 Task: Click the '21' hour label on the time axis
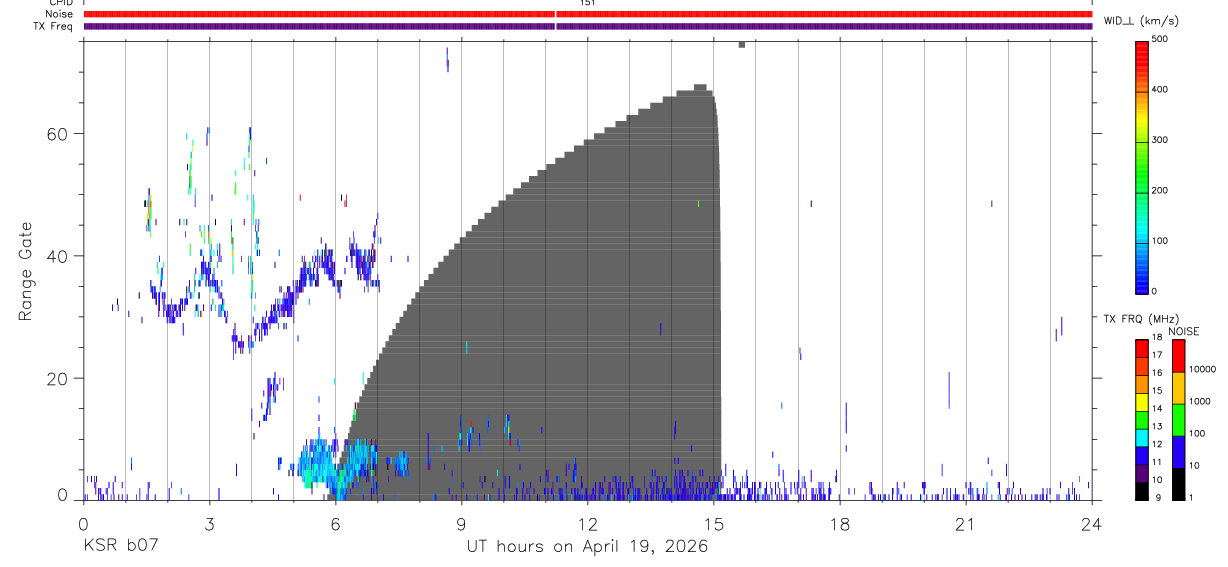click(965, 523)
